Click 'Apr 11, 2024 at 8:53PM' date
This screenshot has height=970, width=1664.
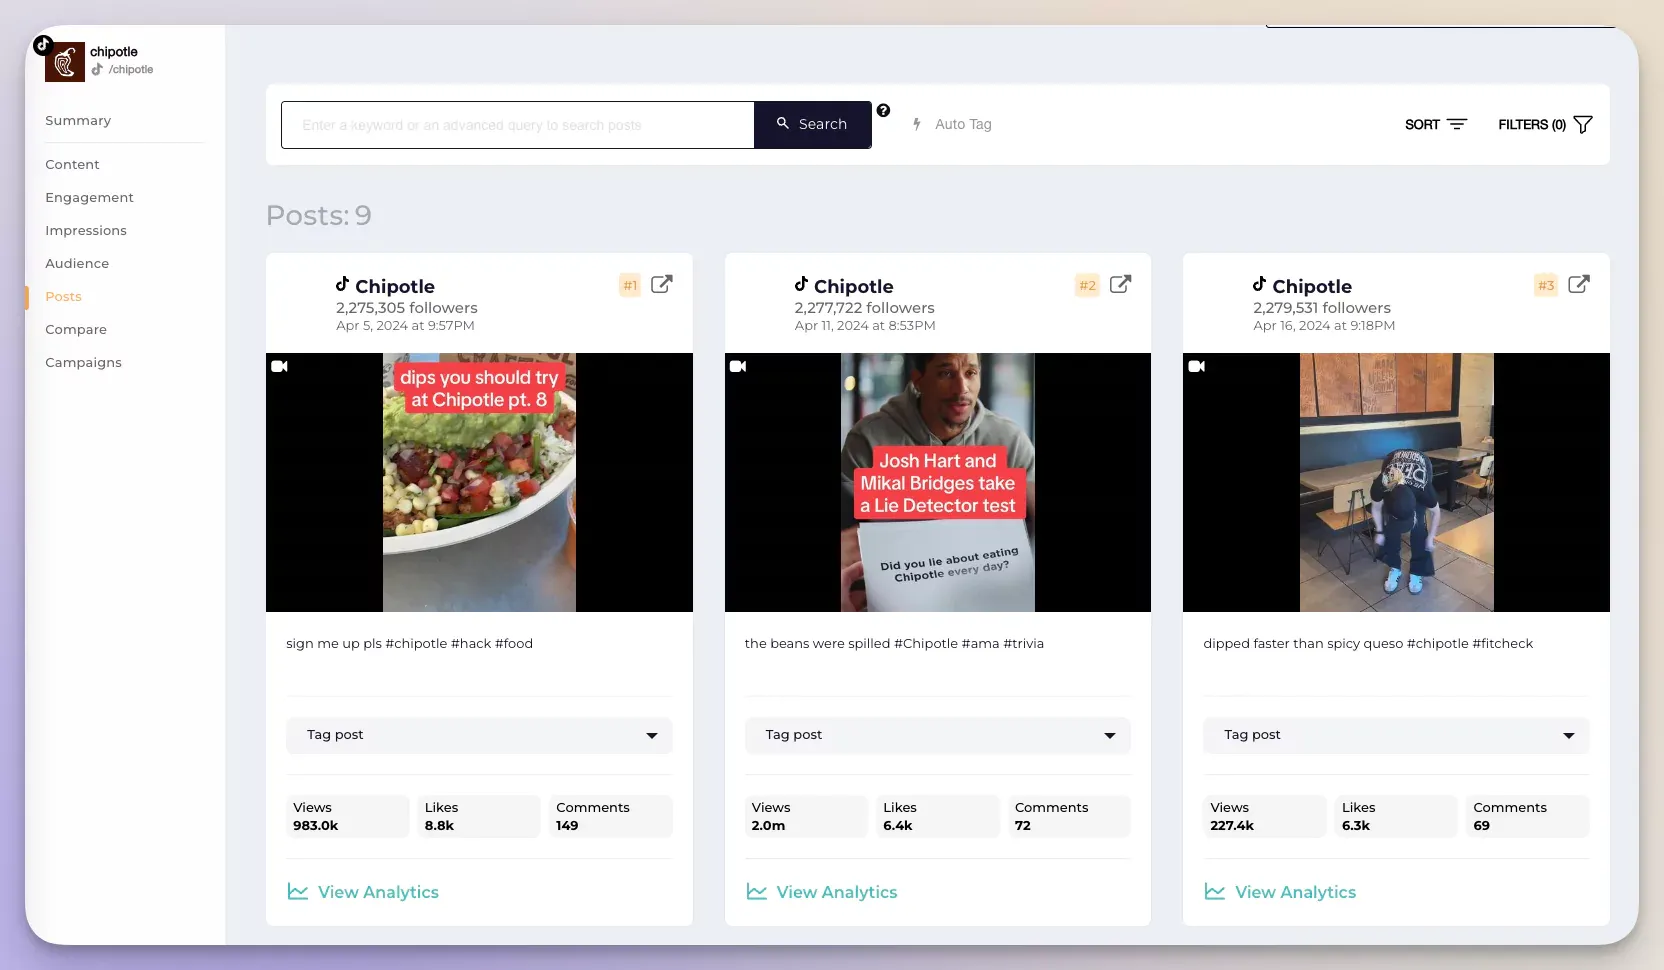865,325
